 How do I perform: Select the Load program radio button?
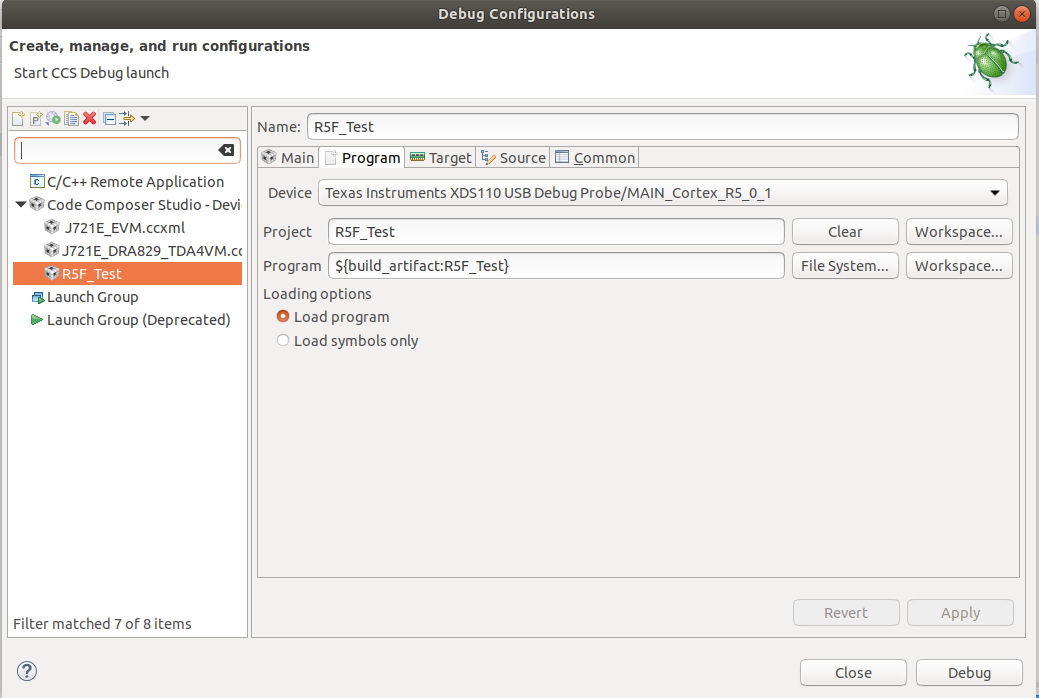(x=283, y=317)
